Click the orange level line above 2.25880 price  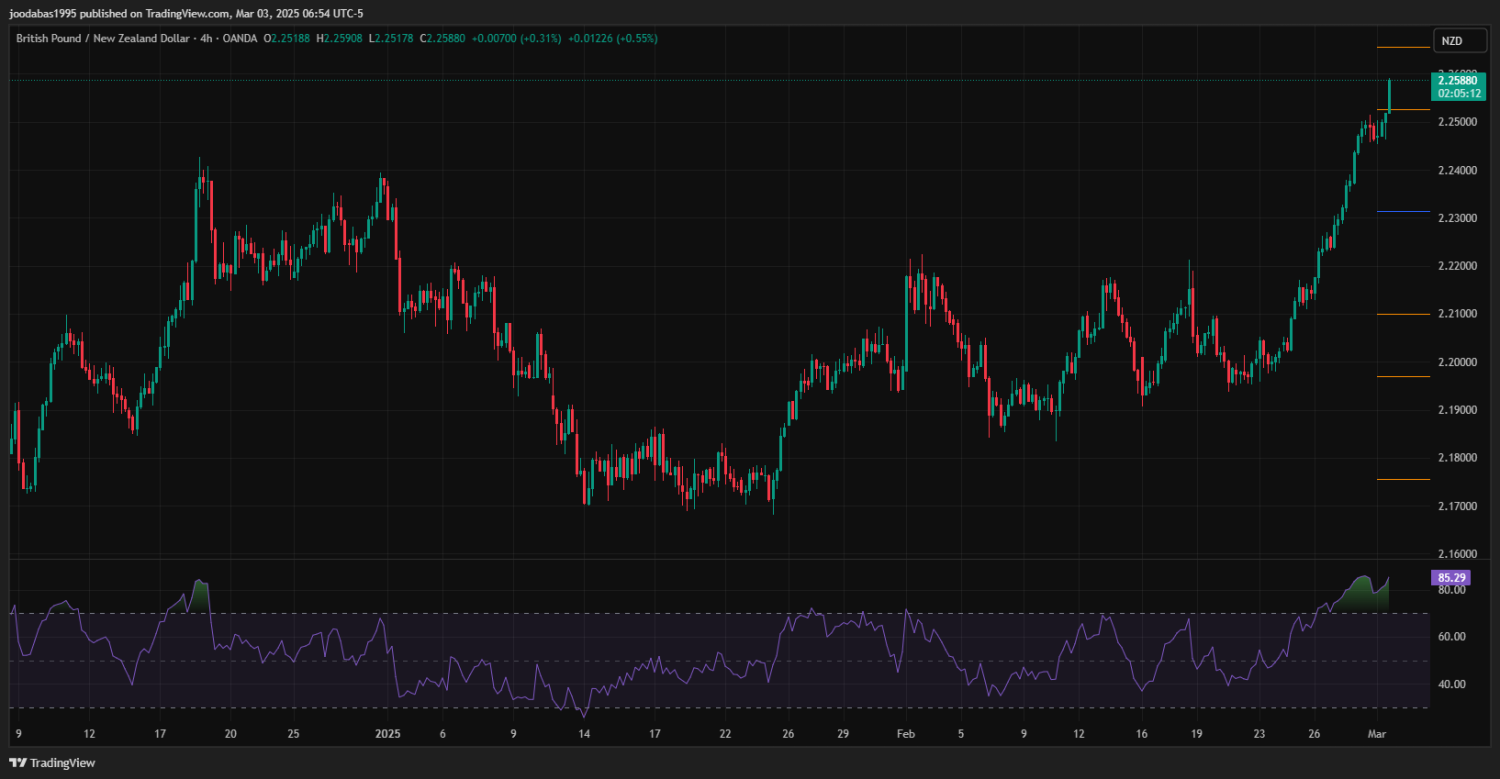(x=1403, y=47)
